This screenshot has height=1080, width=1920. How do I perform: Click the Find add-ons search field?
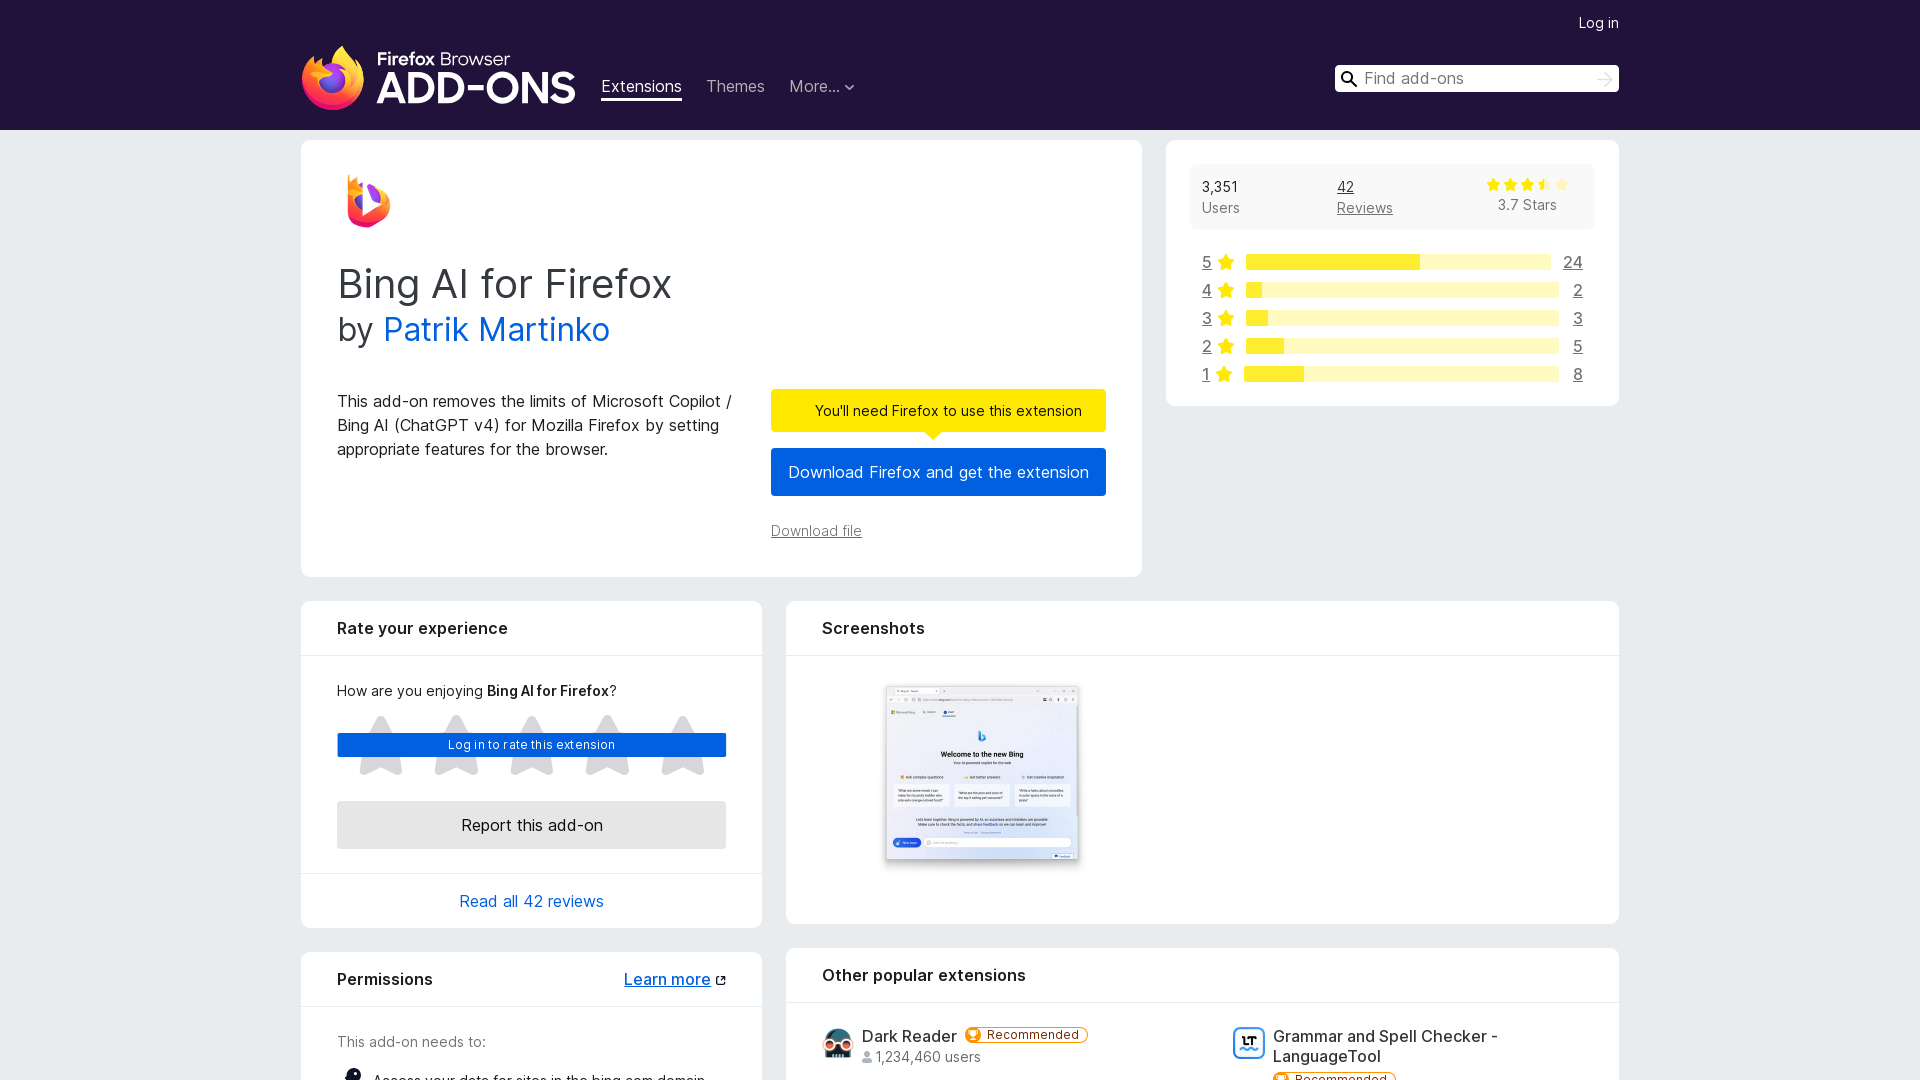click(1476, 79)
